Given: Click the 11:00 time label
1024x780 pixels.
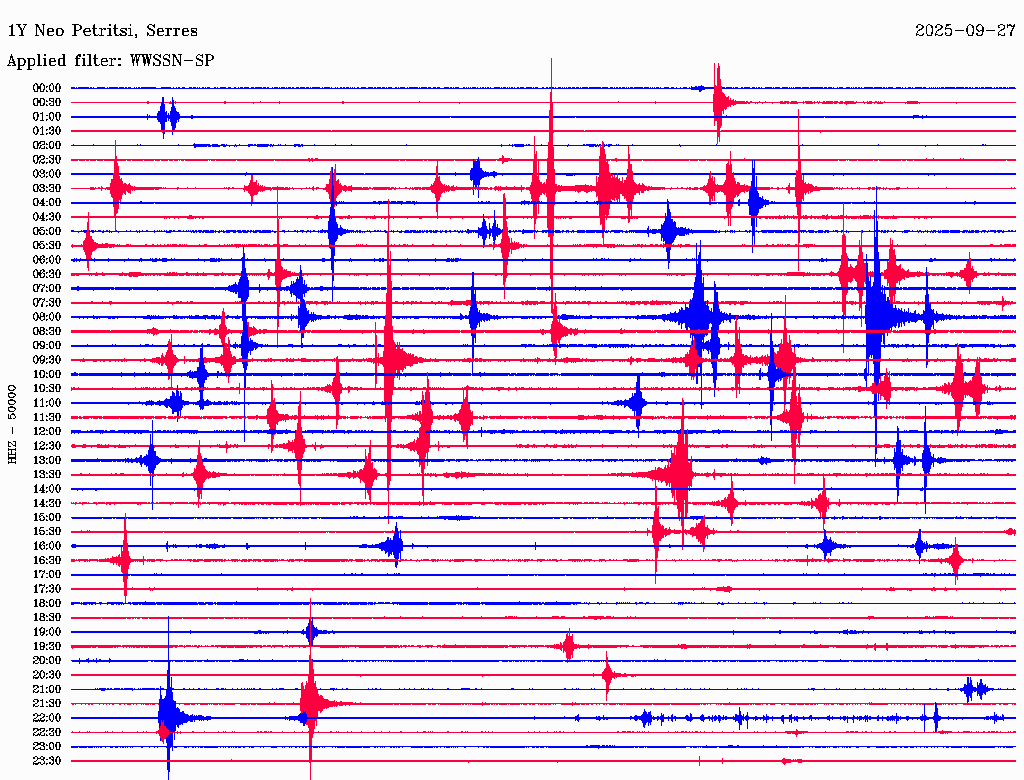Looking at the screenshot, I should coord(47,403).
